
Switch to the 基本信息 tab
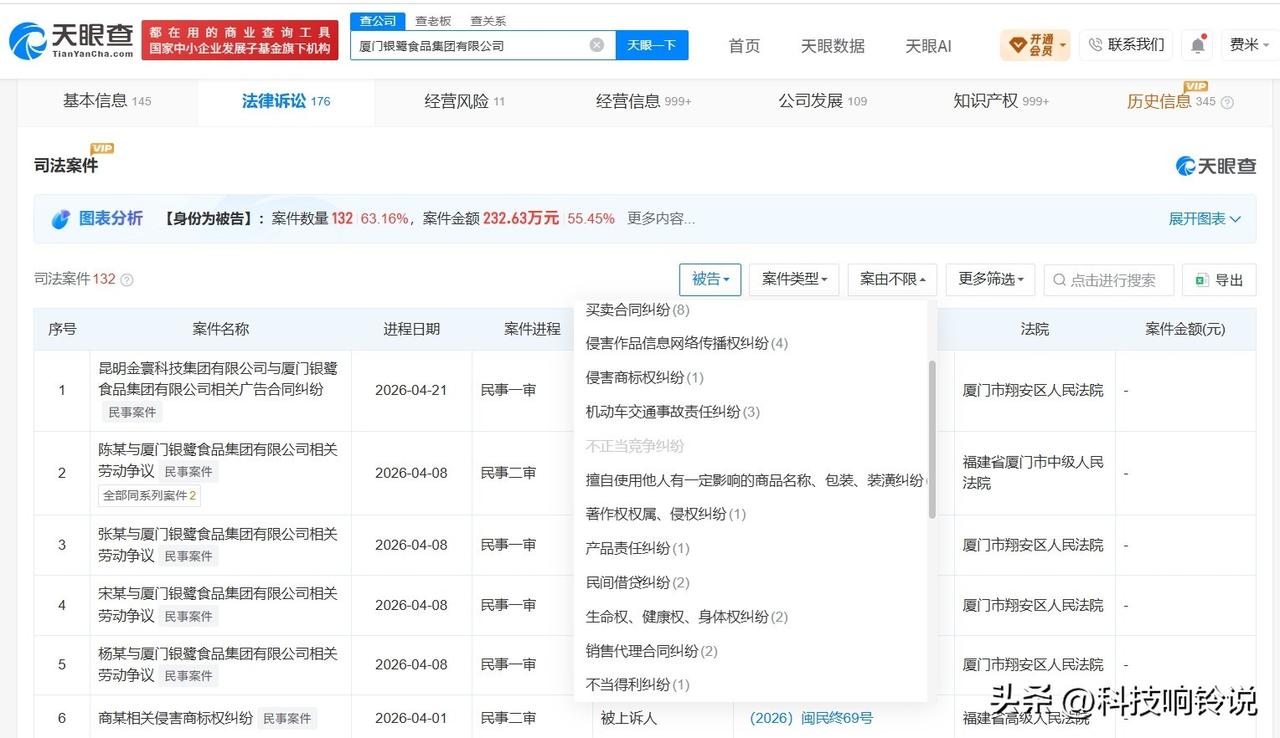pos(107,101)
